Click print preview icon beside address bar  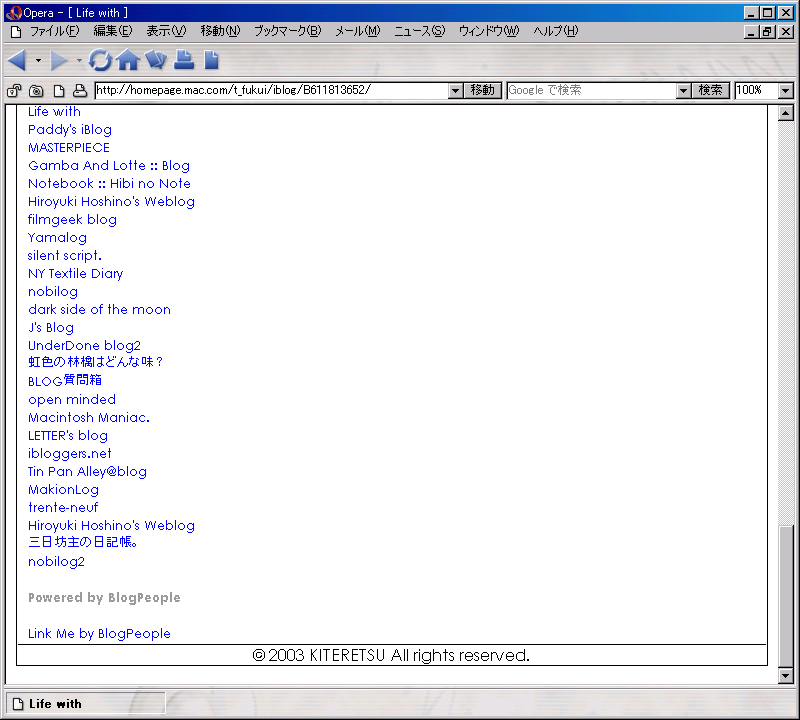[x=80, y=91]
